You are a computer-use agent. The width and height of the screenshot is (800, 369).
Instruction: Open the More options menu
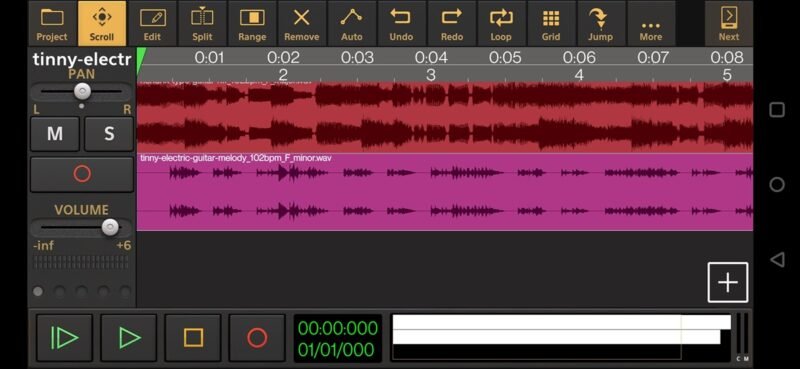click(651, 23)
